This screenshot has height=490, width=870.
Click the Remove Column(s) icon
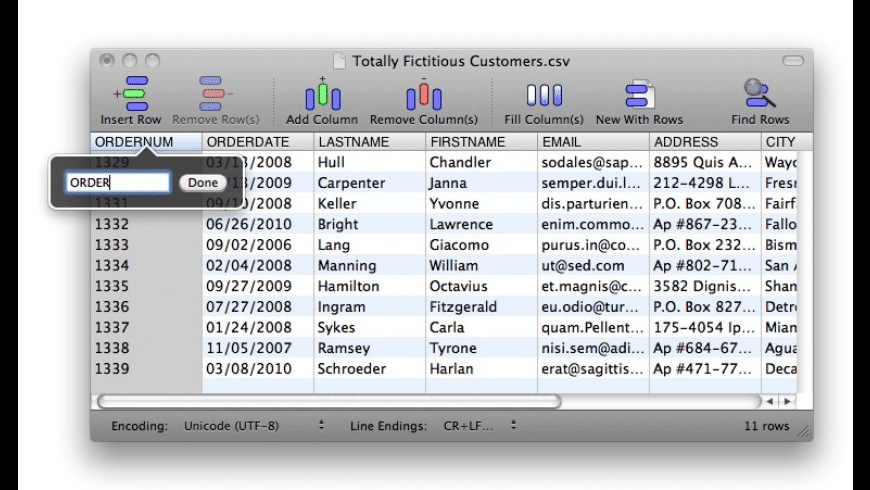coord(423,95)
